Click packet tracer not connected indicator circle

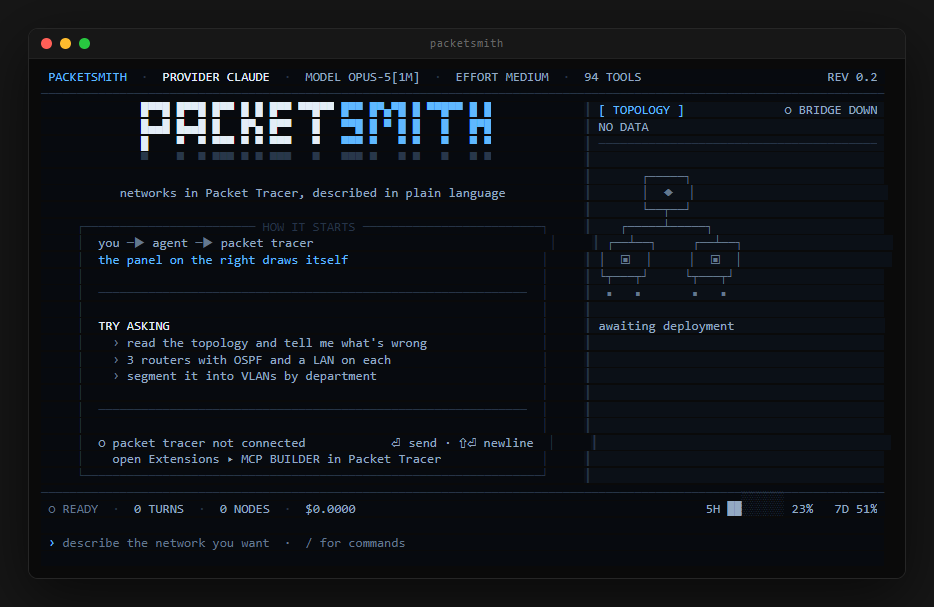pyautogui.click(x=102, y=444)
